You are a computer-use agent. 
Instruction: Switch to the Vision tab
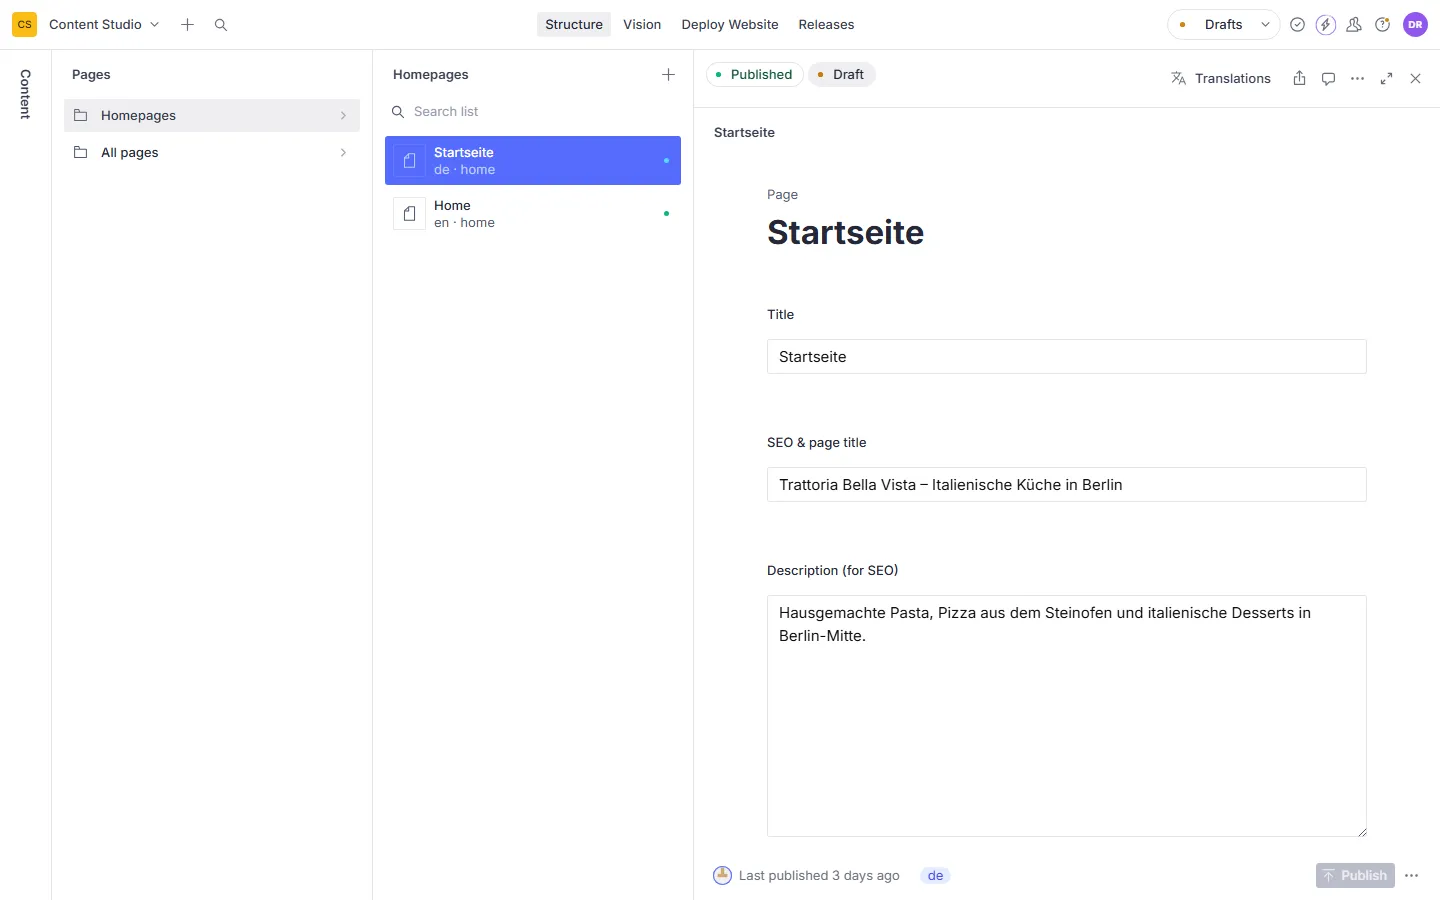pos(642,24)
